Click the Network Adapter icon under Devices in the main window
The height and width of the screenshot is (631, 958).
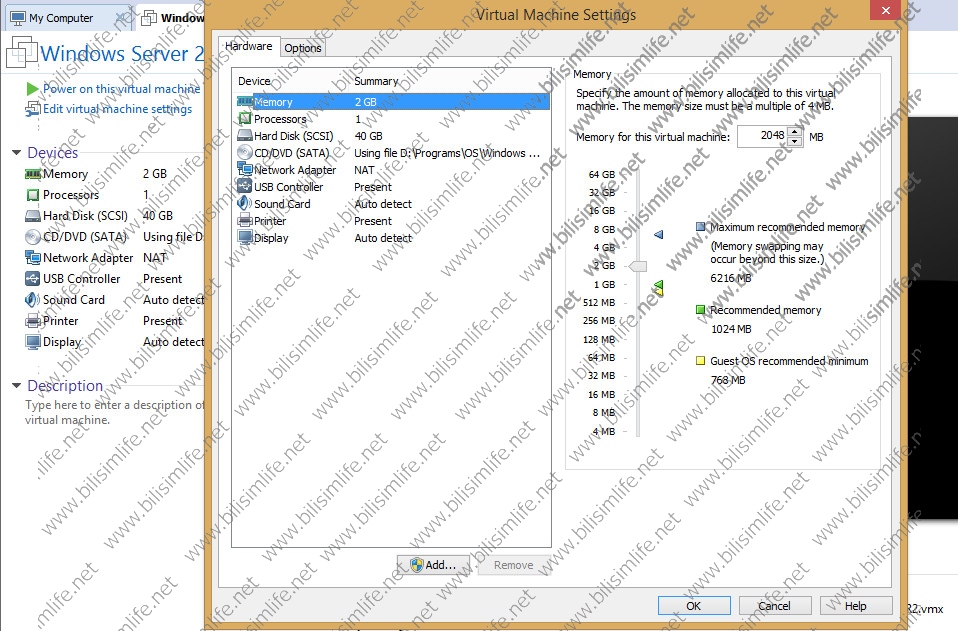(33, 258)
